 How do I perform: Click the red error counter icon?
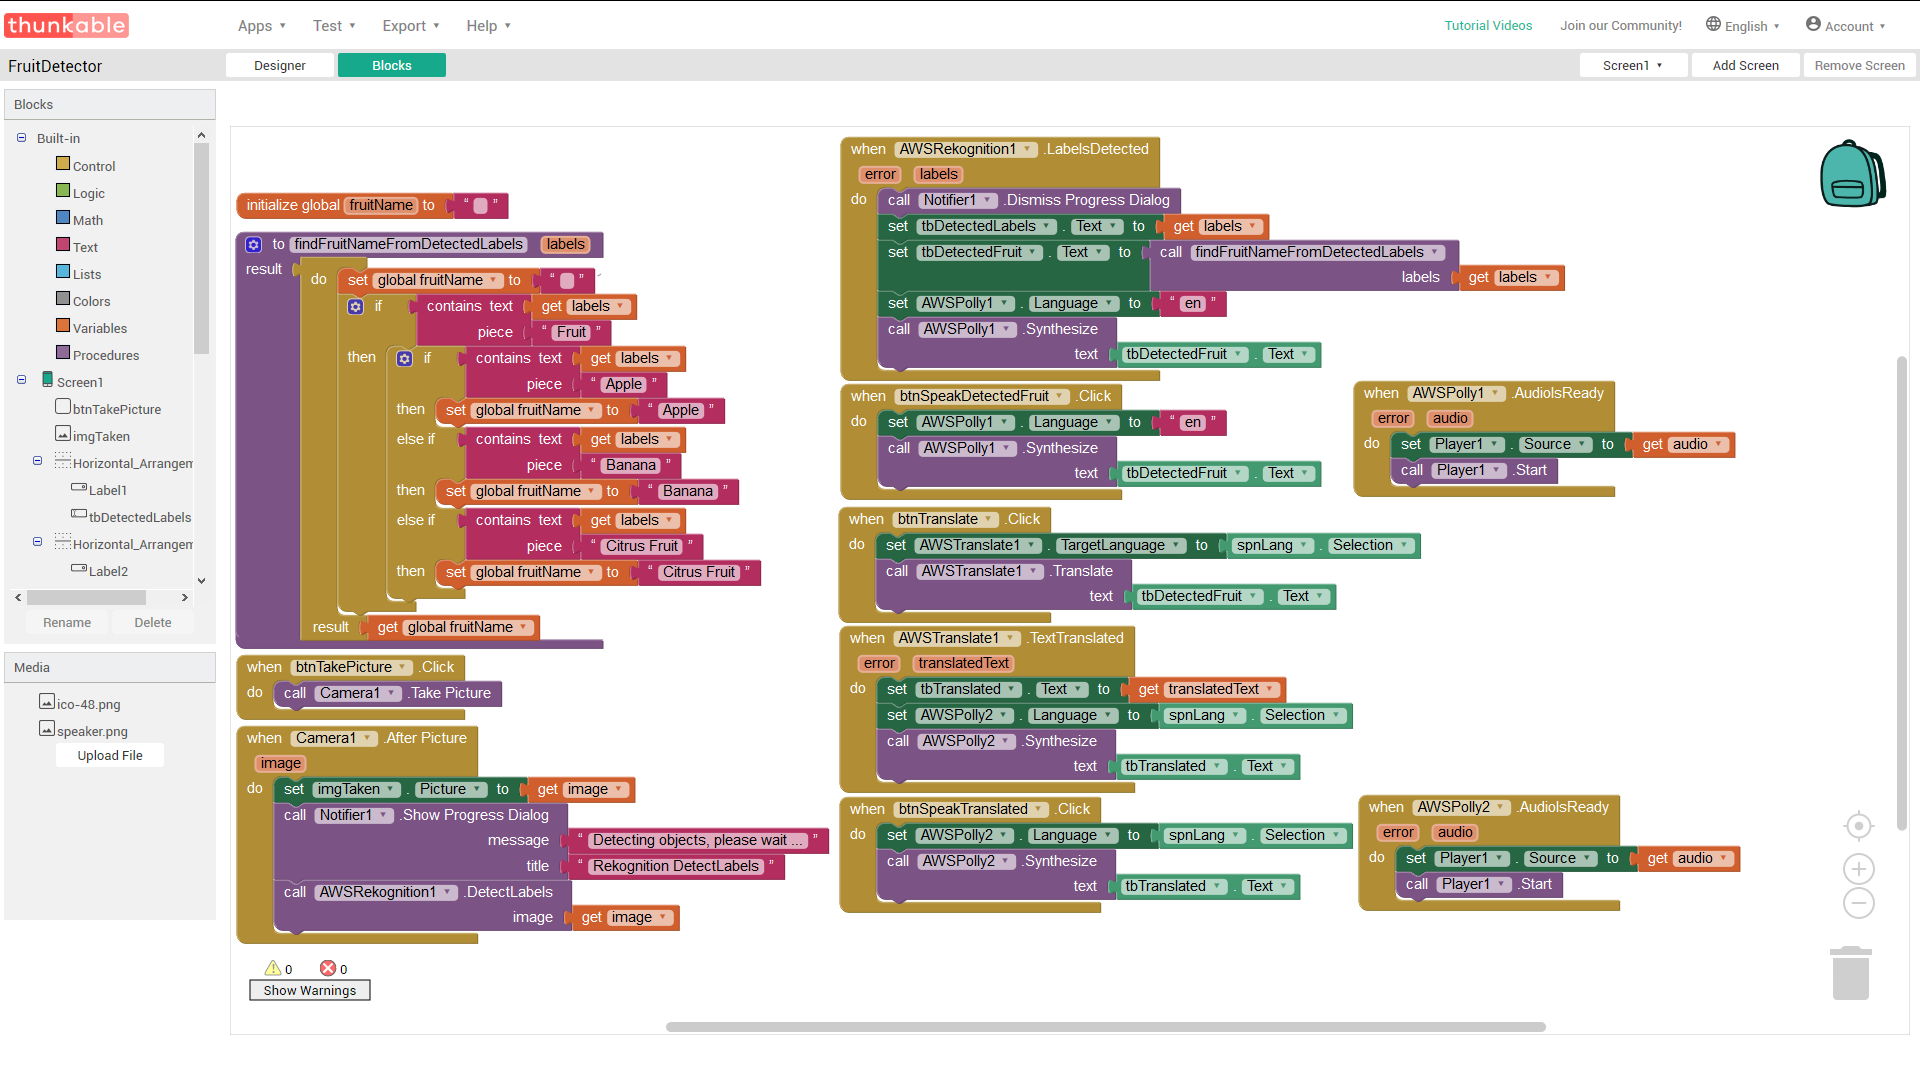click(327, 968)
